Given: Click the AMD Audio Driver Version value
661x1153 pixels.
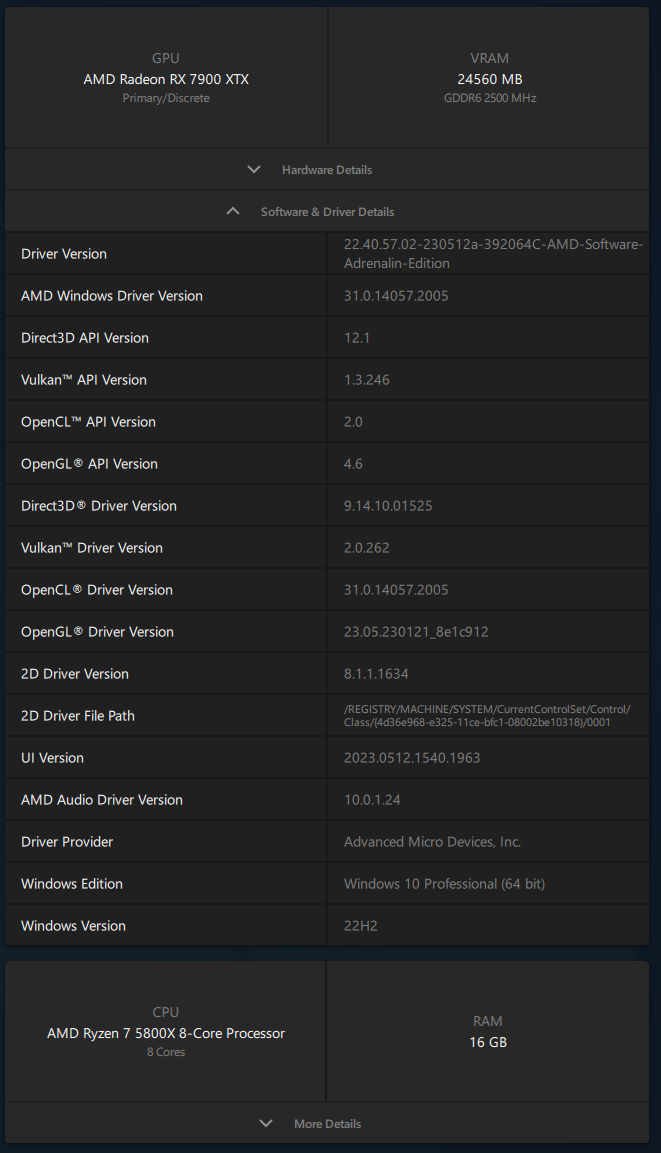Looking at the screenshot, I should 372,799.
